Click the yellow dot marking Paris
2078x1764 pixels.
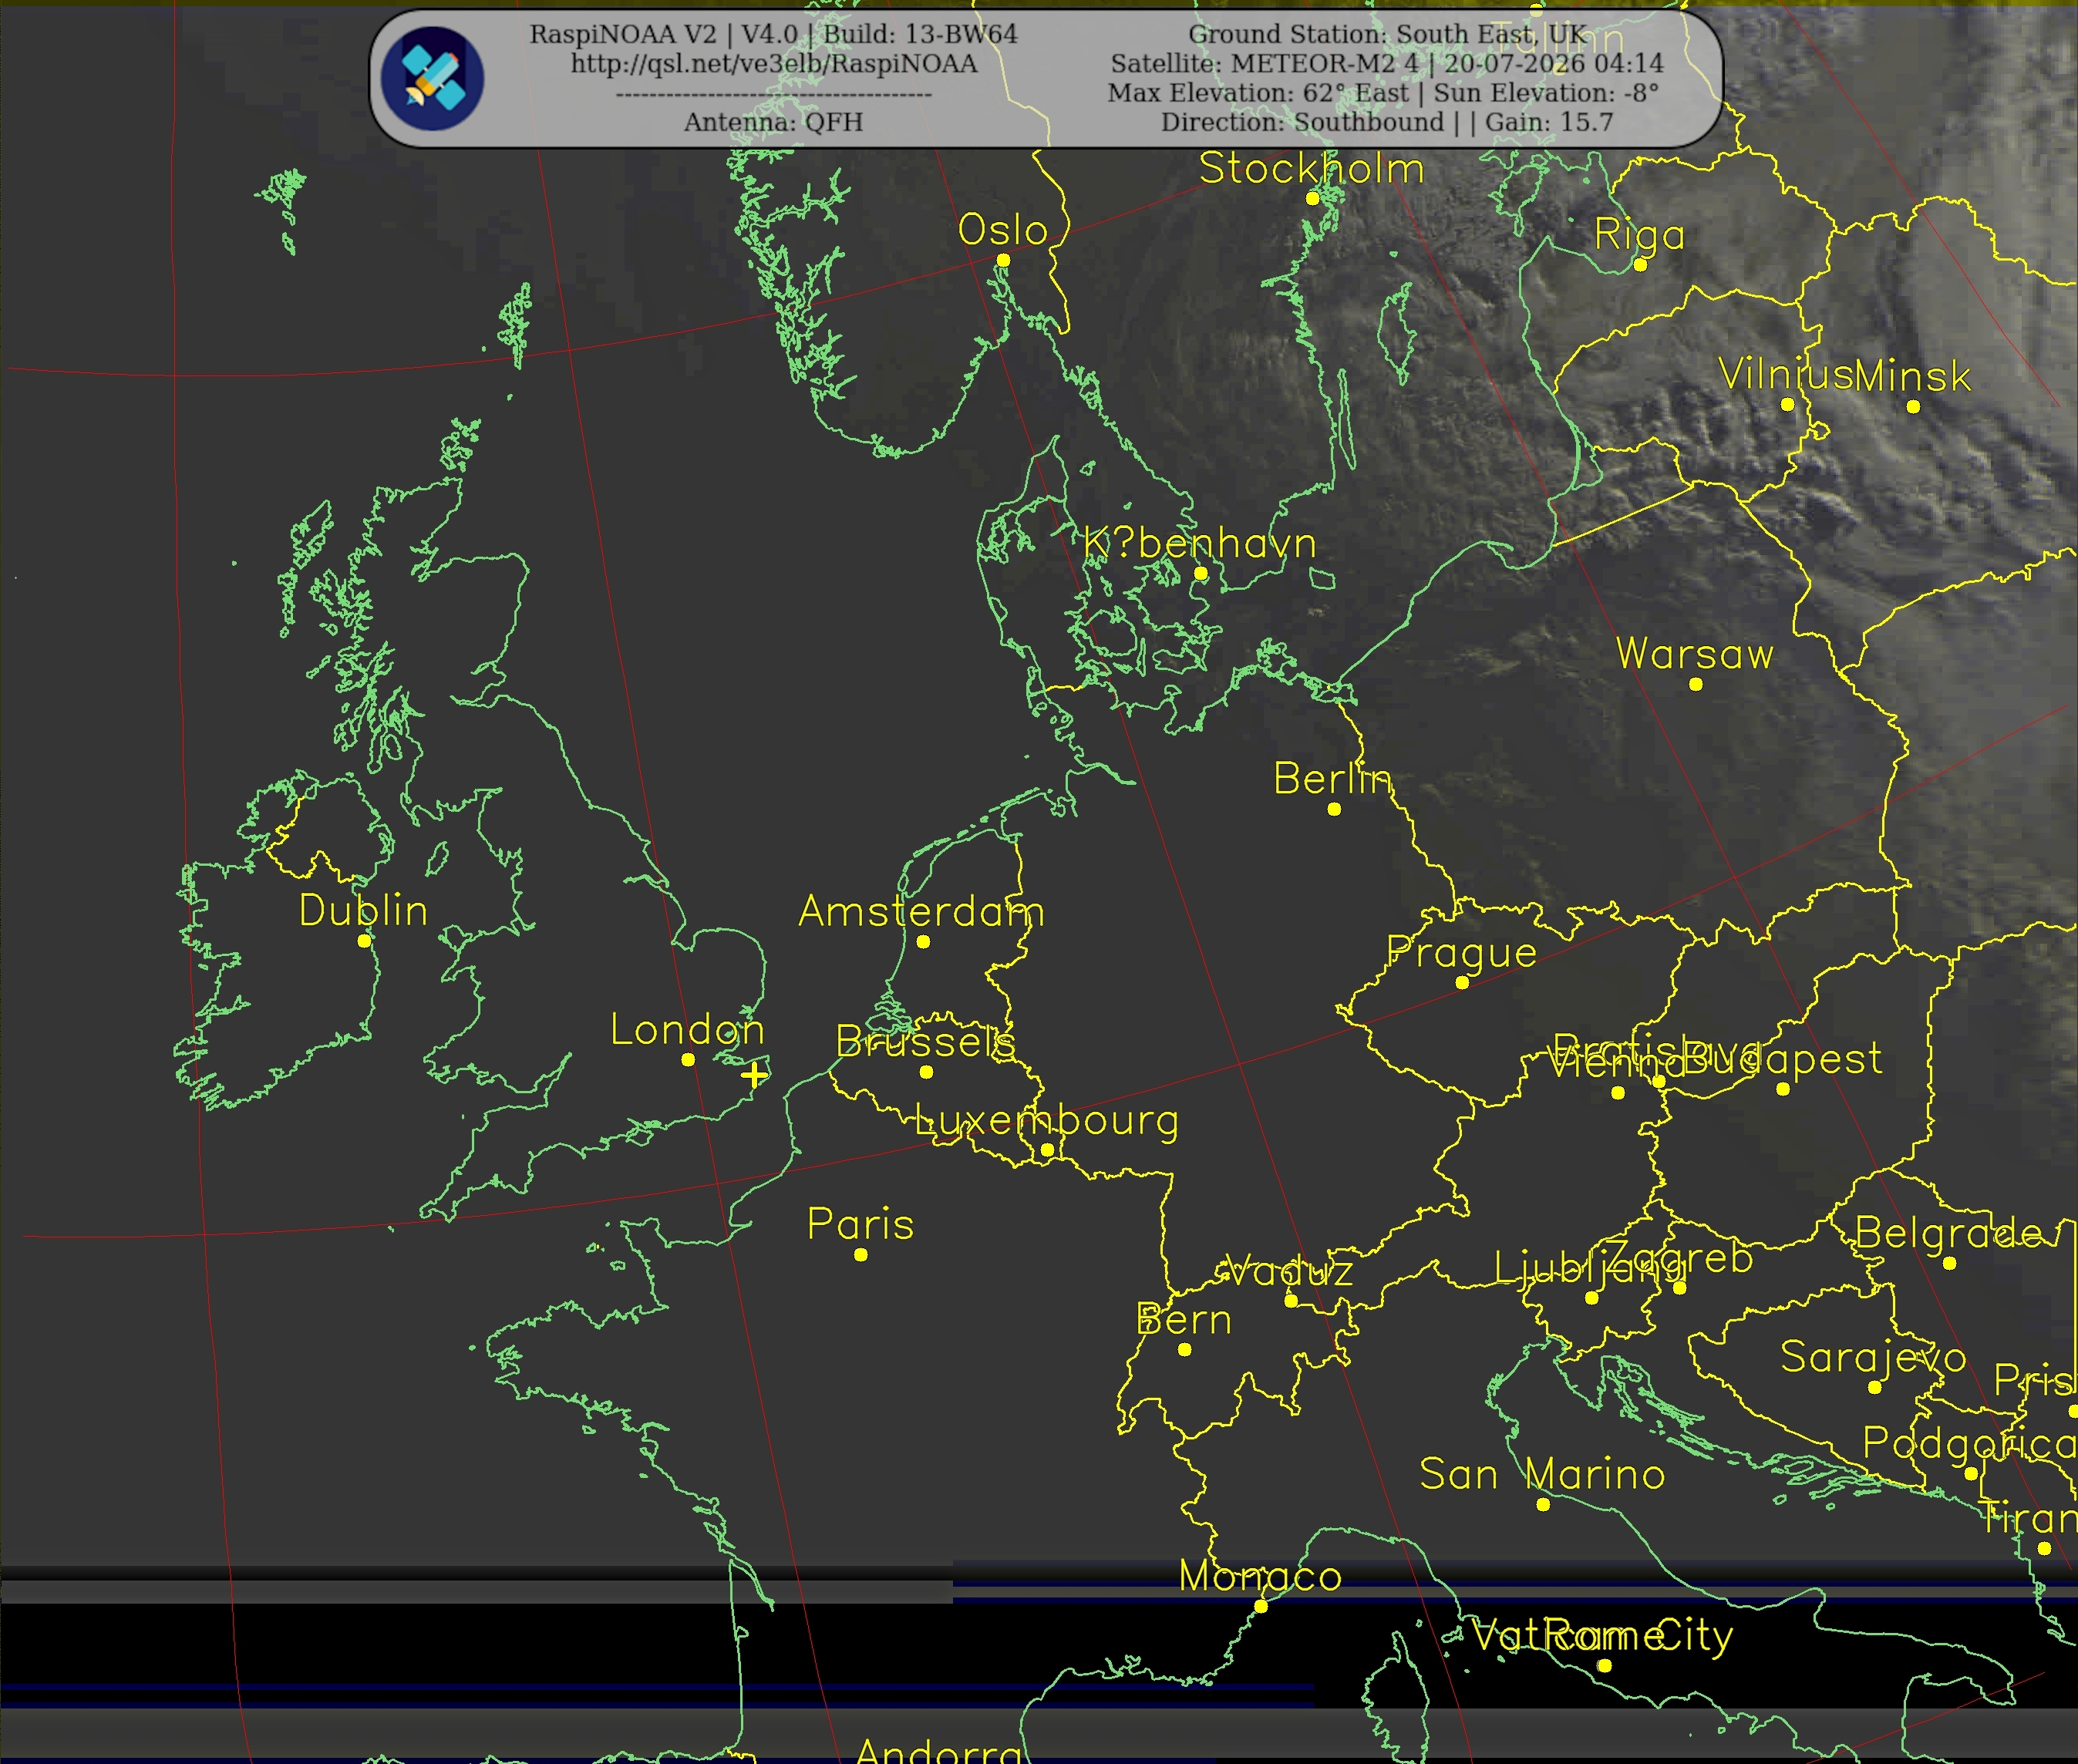click(x=861, y=1254)
